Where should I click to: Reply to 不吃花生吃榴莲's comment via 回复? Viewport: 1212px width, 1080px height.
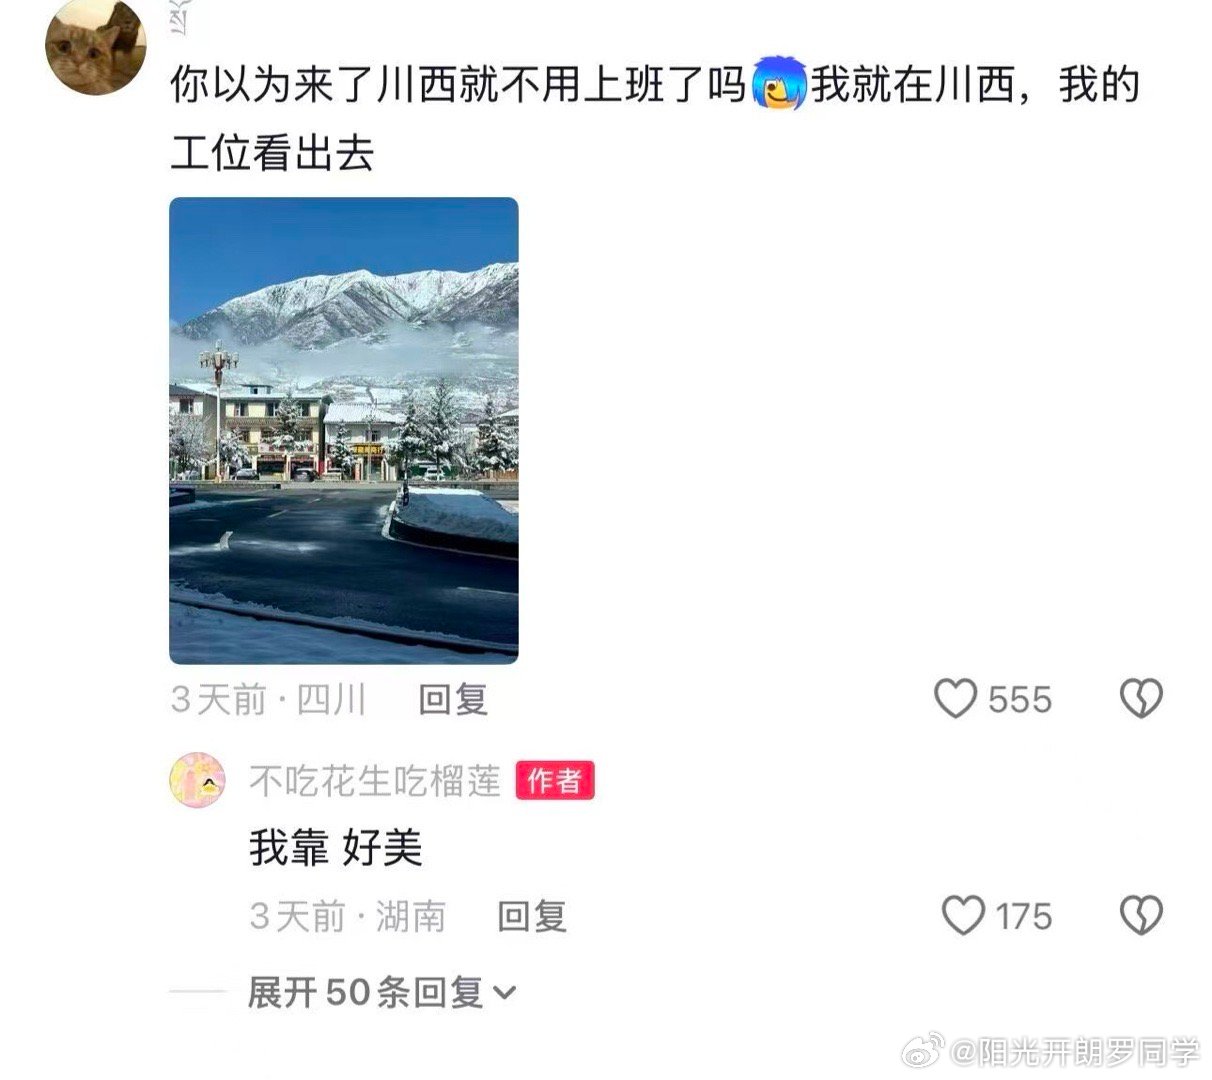[531, 915]
